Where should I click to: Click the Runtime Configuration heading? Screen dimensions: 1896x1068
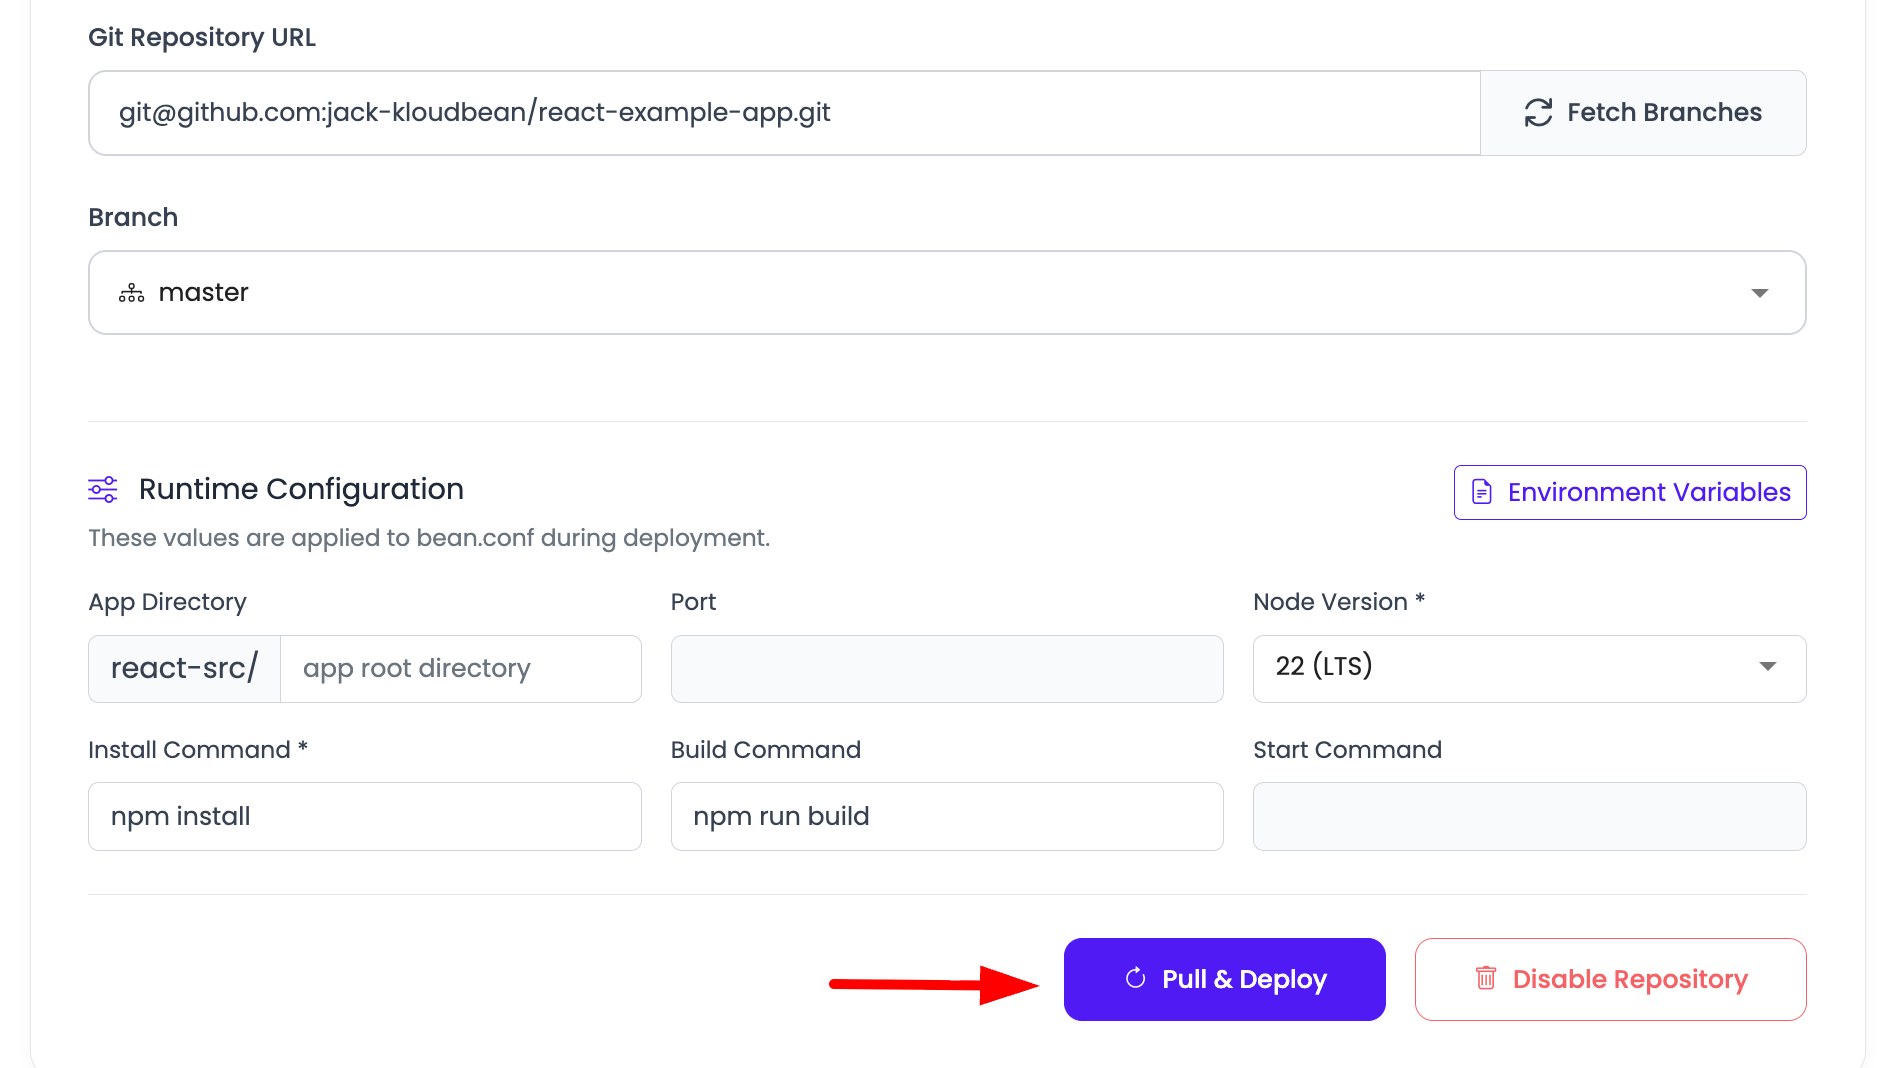tap(301, 489)
